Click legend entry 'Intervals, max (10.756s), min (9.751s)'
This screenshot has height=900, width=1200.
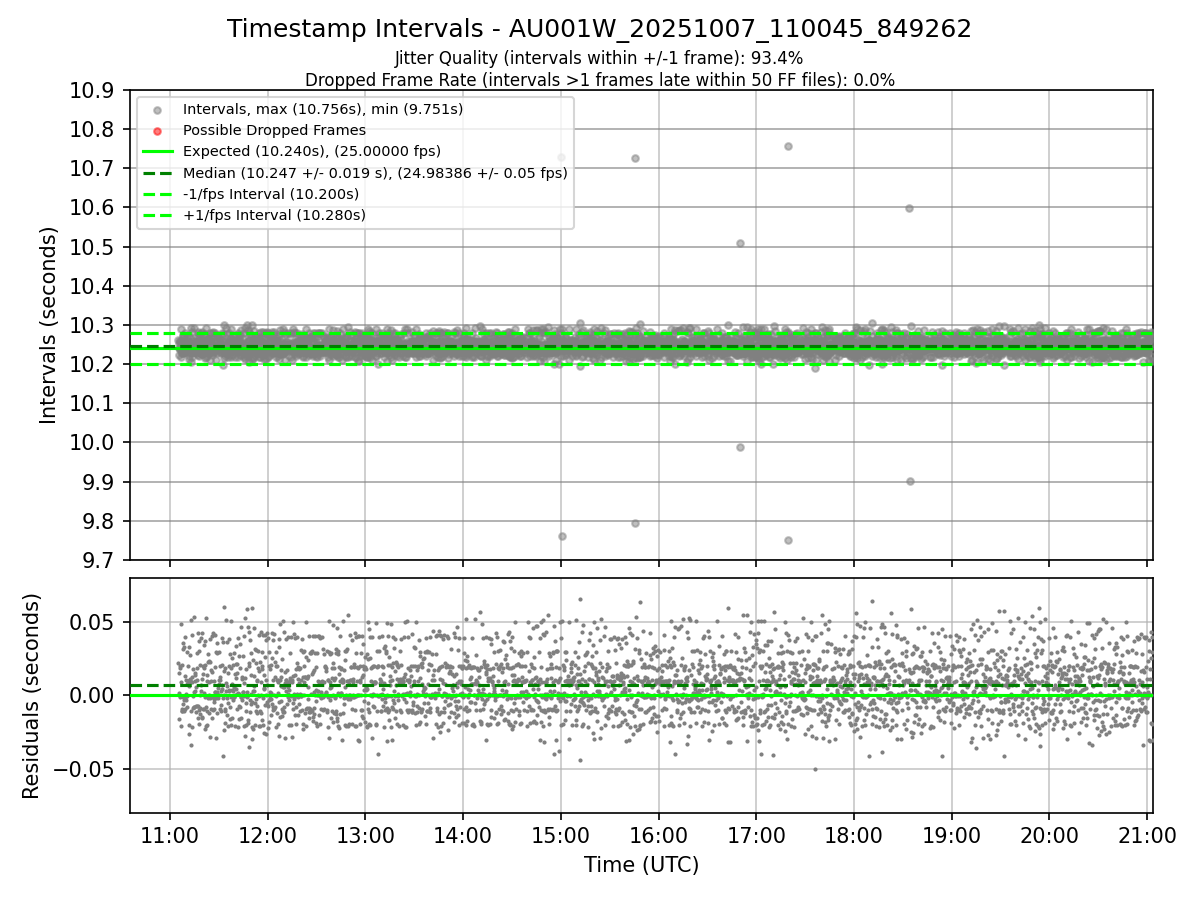tap(323, 109)
